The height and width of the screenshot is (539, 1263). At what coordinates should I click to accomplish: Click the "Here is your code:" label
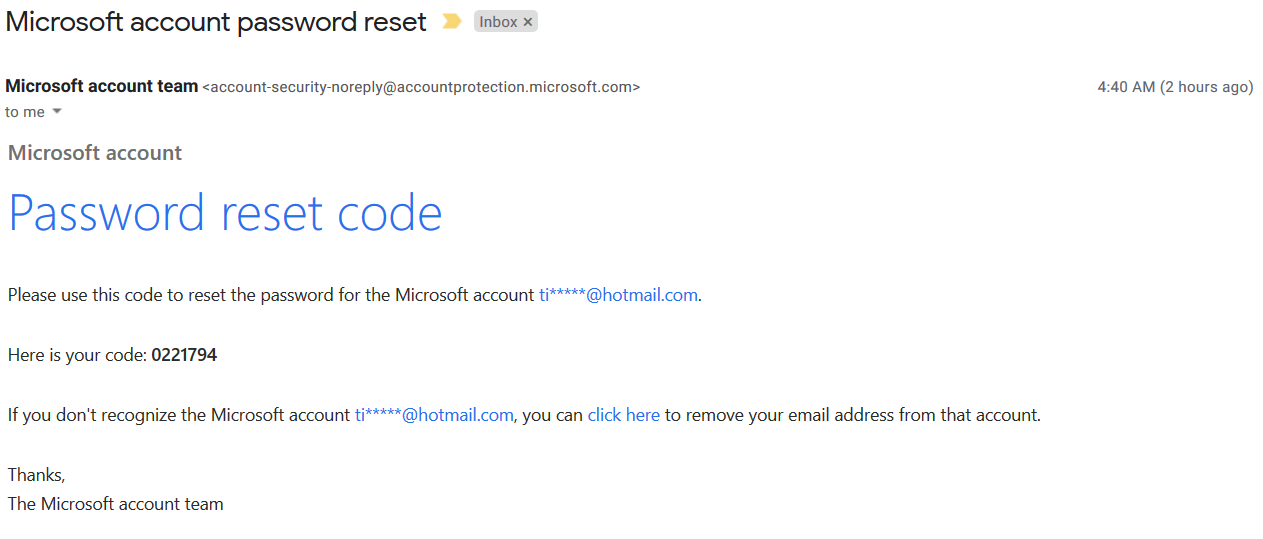pyautogui.click(x=78, y=355)
